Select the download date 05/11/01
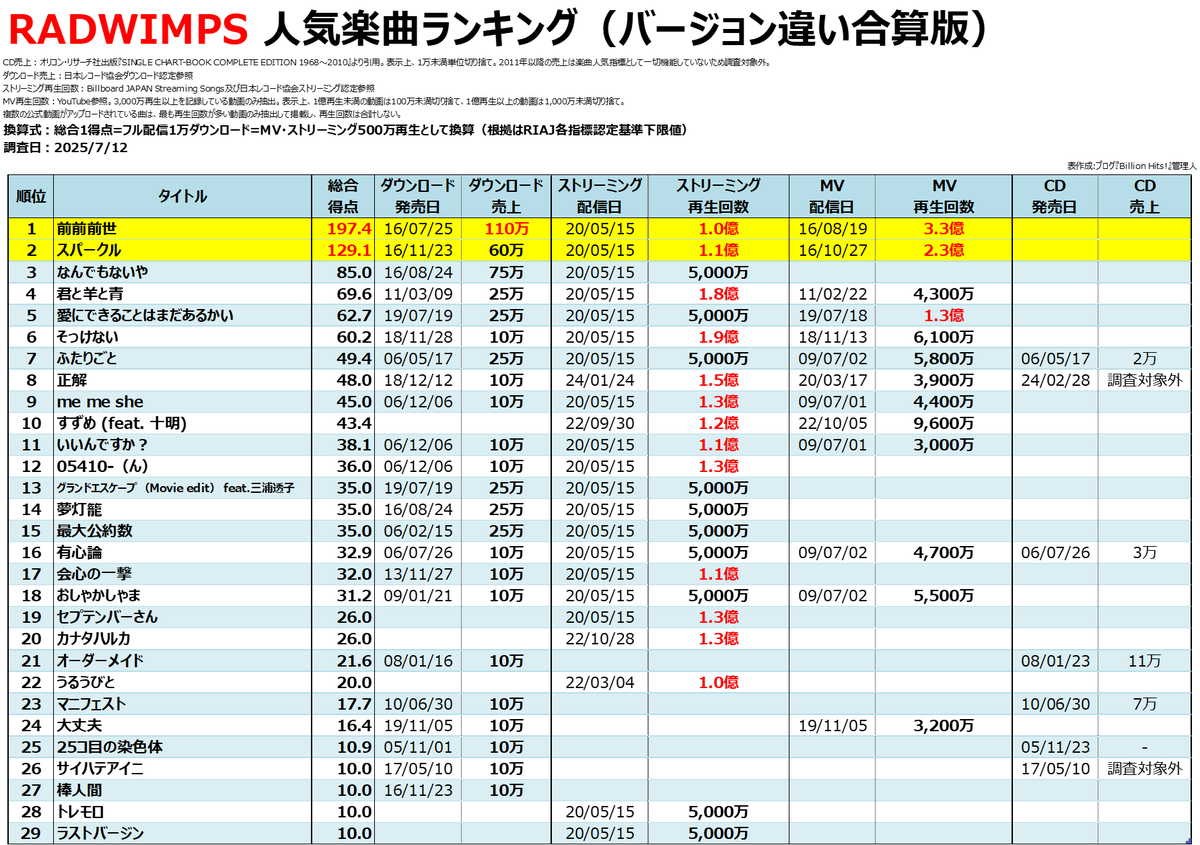This screenshot has width=1200, height=845. (418, 747)
